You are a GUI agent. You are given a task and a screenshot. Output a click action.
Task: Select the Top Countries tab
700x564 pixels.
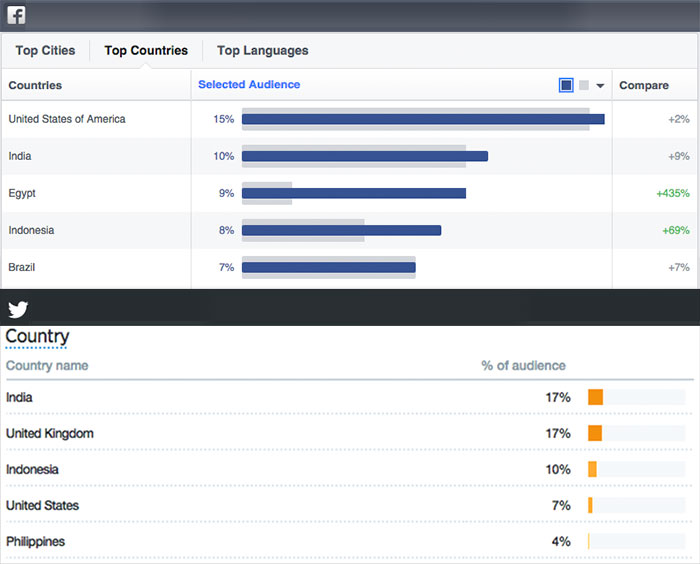[146, 51]
